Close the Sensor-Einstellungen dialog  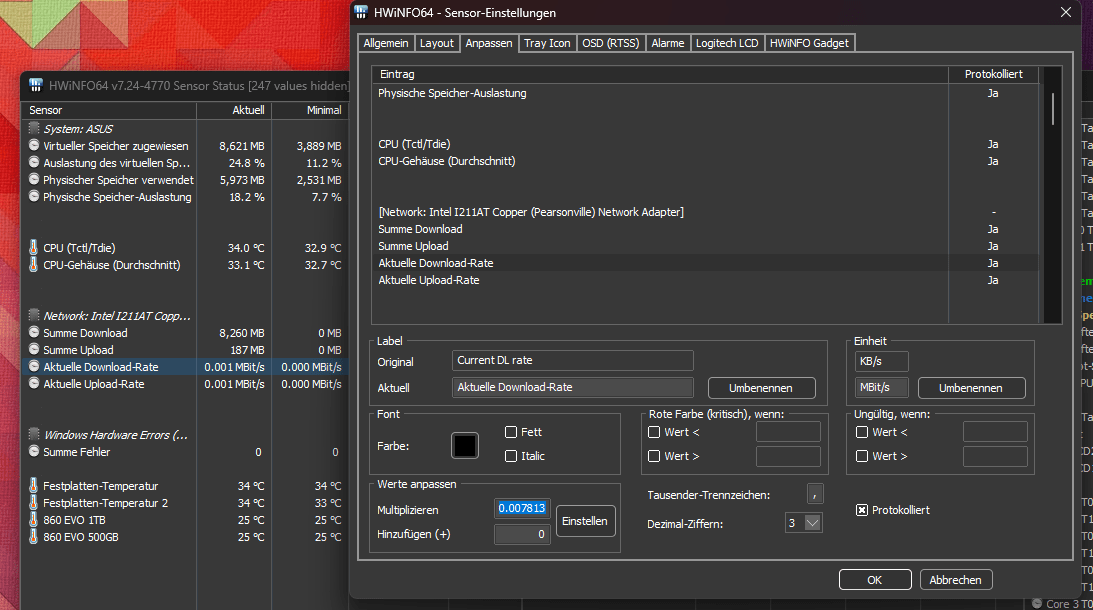point(1066,13)
